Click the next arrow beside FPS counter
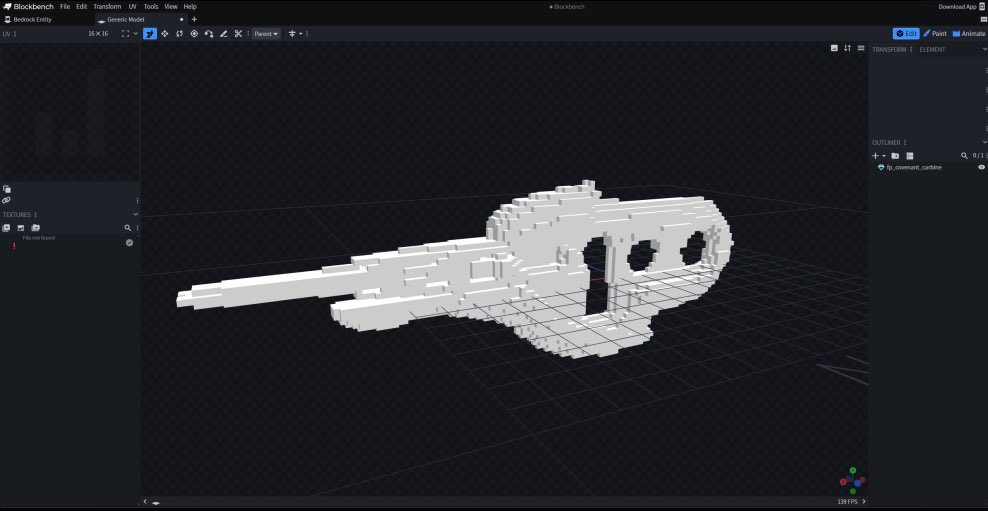988x511 pixels. pos(864,502)
